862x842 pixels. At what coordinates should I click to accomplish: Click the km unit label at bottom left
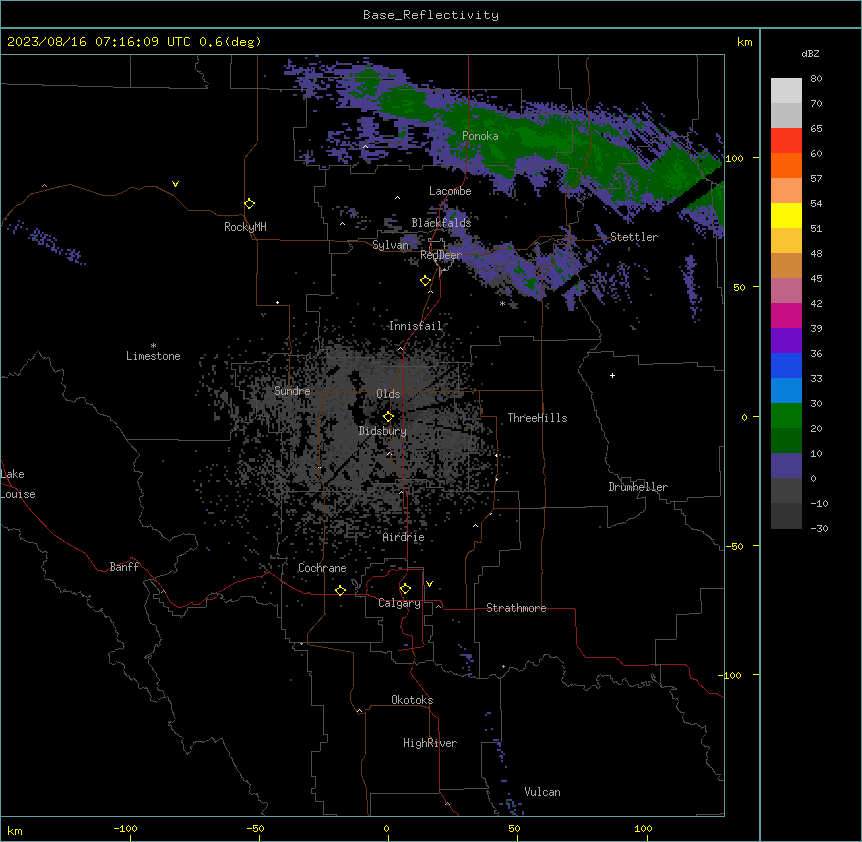point(15,830)
